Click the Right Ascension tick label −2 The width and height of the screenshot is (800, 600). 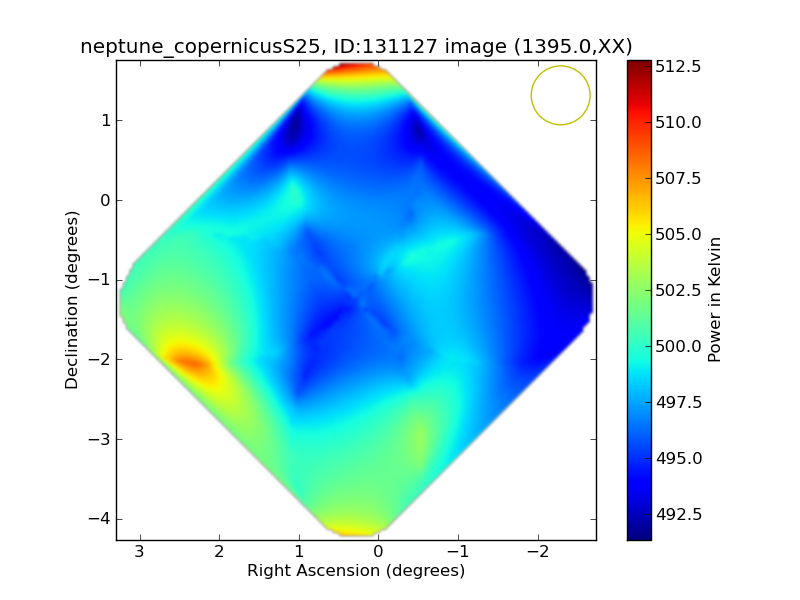tap(538, 552)
